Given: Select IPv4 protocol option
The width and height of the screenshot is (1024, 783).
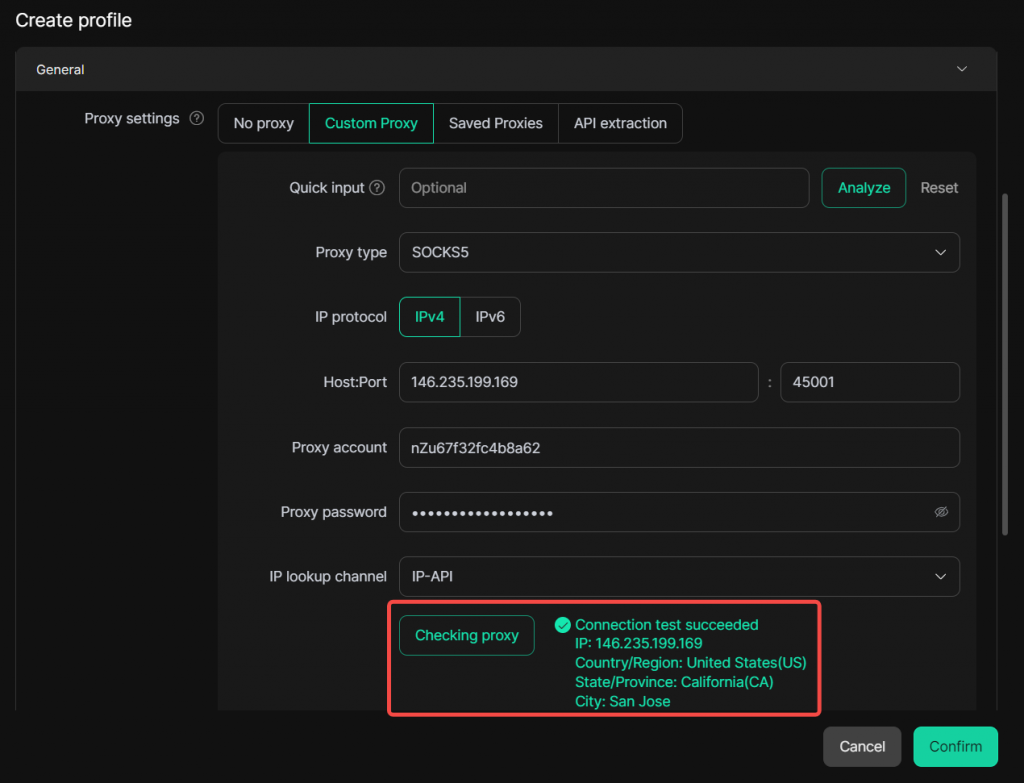Looking at the screenshot, I should pos(430,317).
